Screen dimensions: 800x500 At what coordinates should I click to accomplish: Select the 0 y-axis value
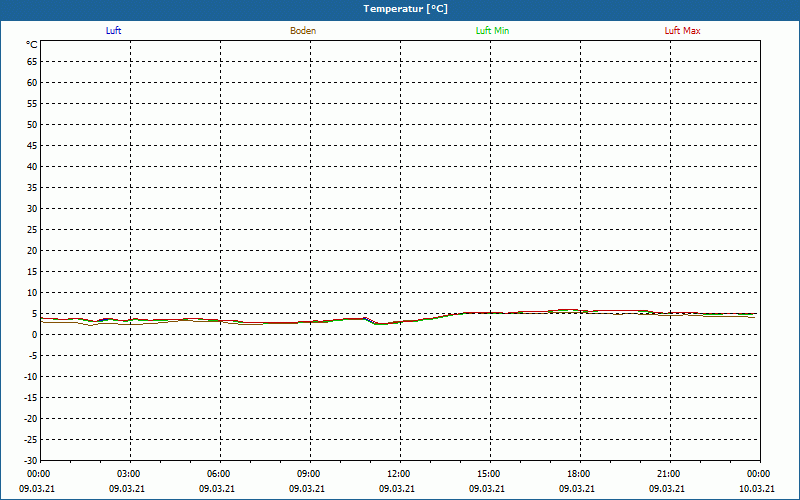(x=35, y=335)
